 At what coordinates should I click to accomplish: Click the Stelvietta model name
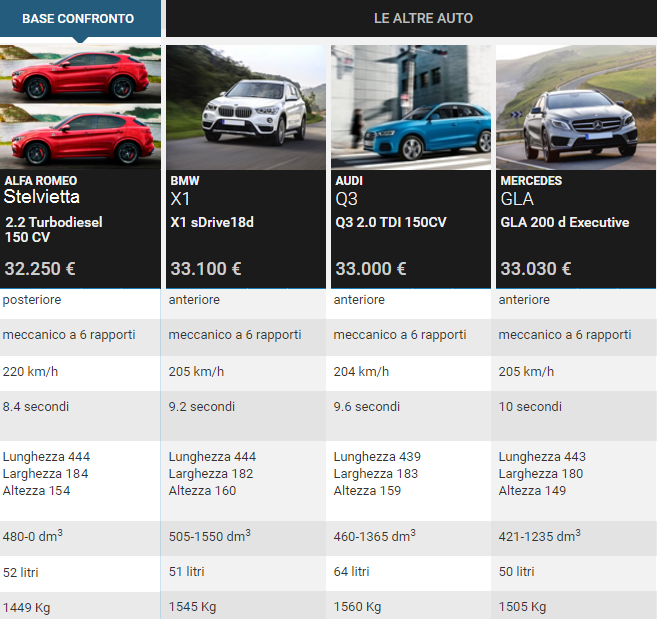(41, 197)
